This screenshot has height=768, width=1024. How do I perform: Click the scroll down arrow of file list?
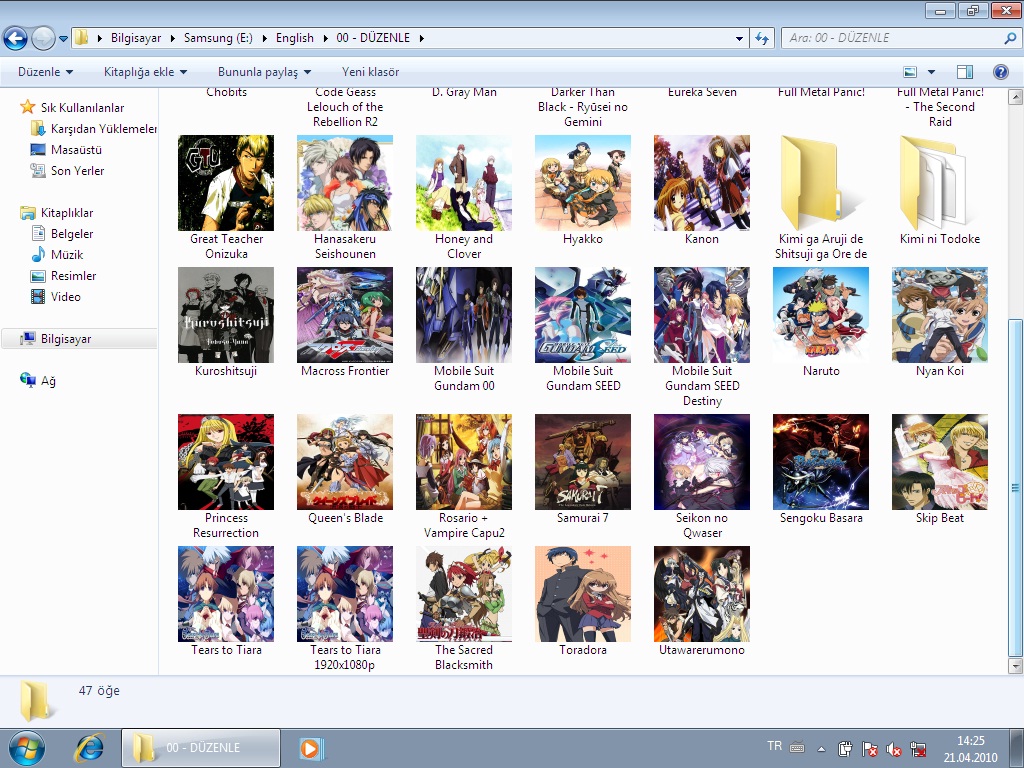(1015, 665)
